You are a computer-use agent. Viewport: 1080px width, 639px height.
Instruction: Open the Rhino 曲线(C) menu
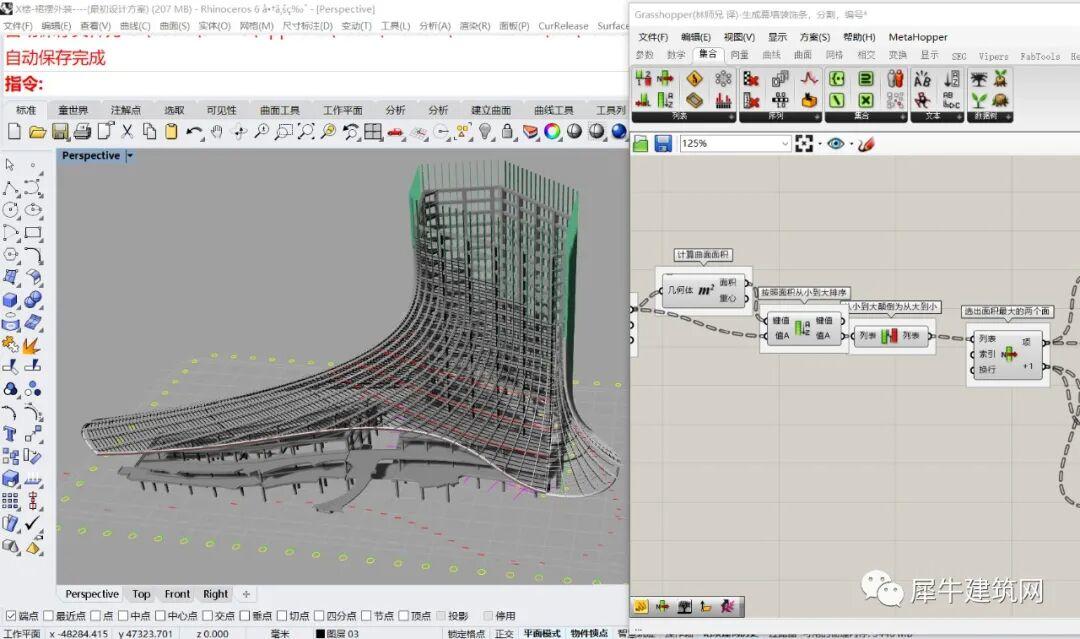[x=135, y=25]
